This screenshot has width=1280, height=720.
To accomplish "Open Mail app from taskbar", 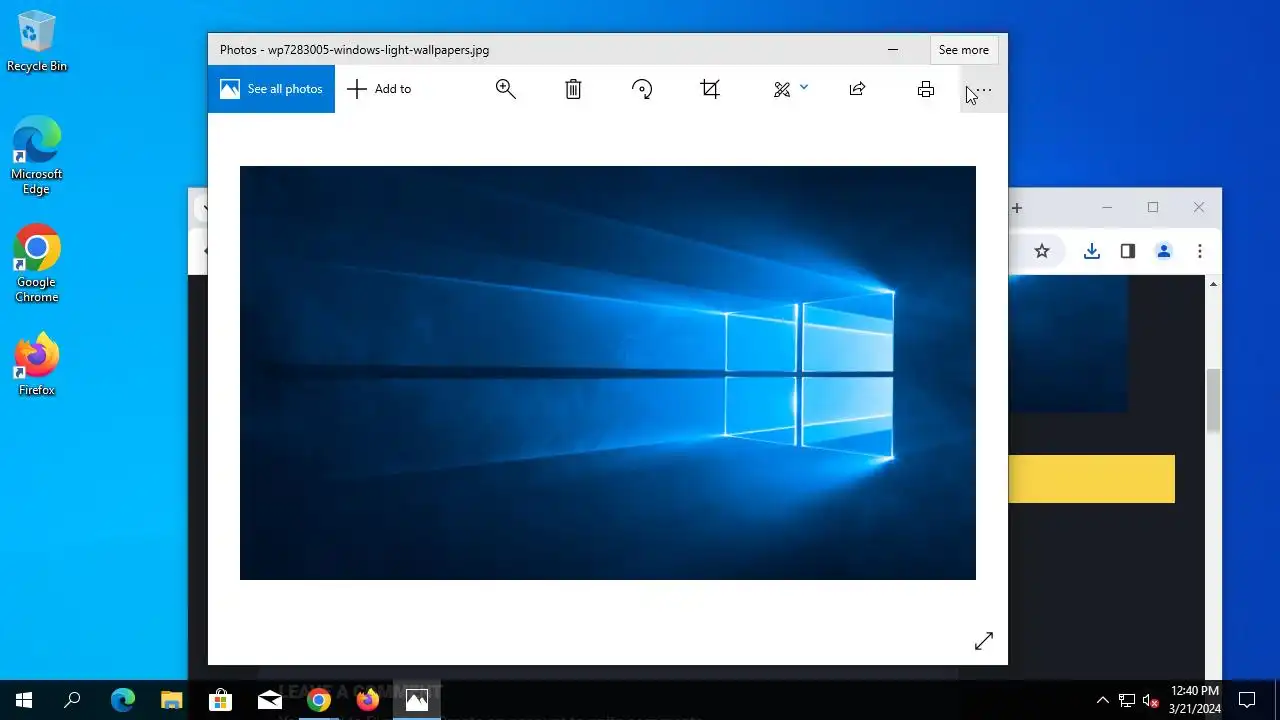I will (x=270, y=700).
